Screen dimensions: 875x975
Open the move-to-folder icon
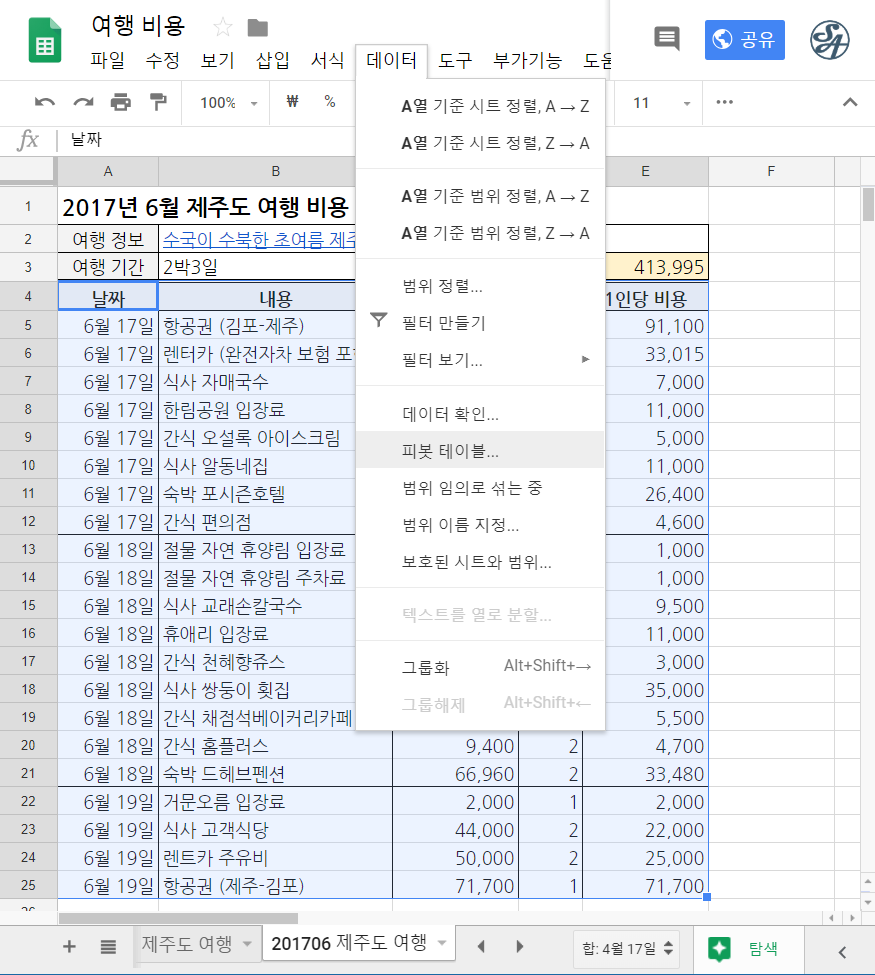(x=257, y=27)
